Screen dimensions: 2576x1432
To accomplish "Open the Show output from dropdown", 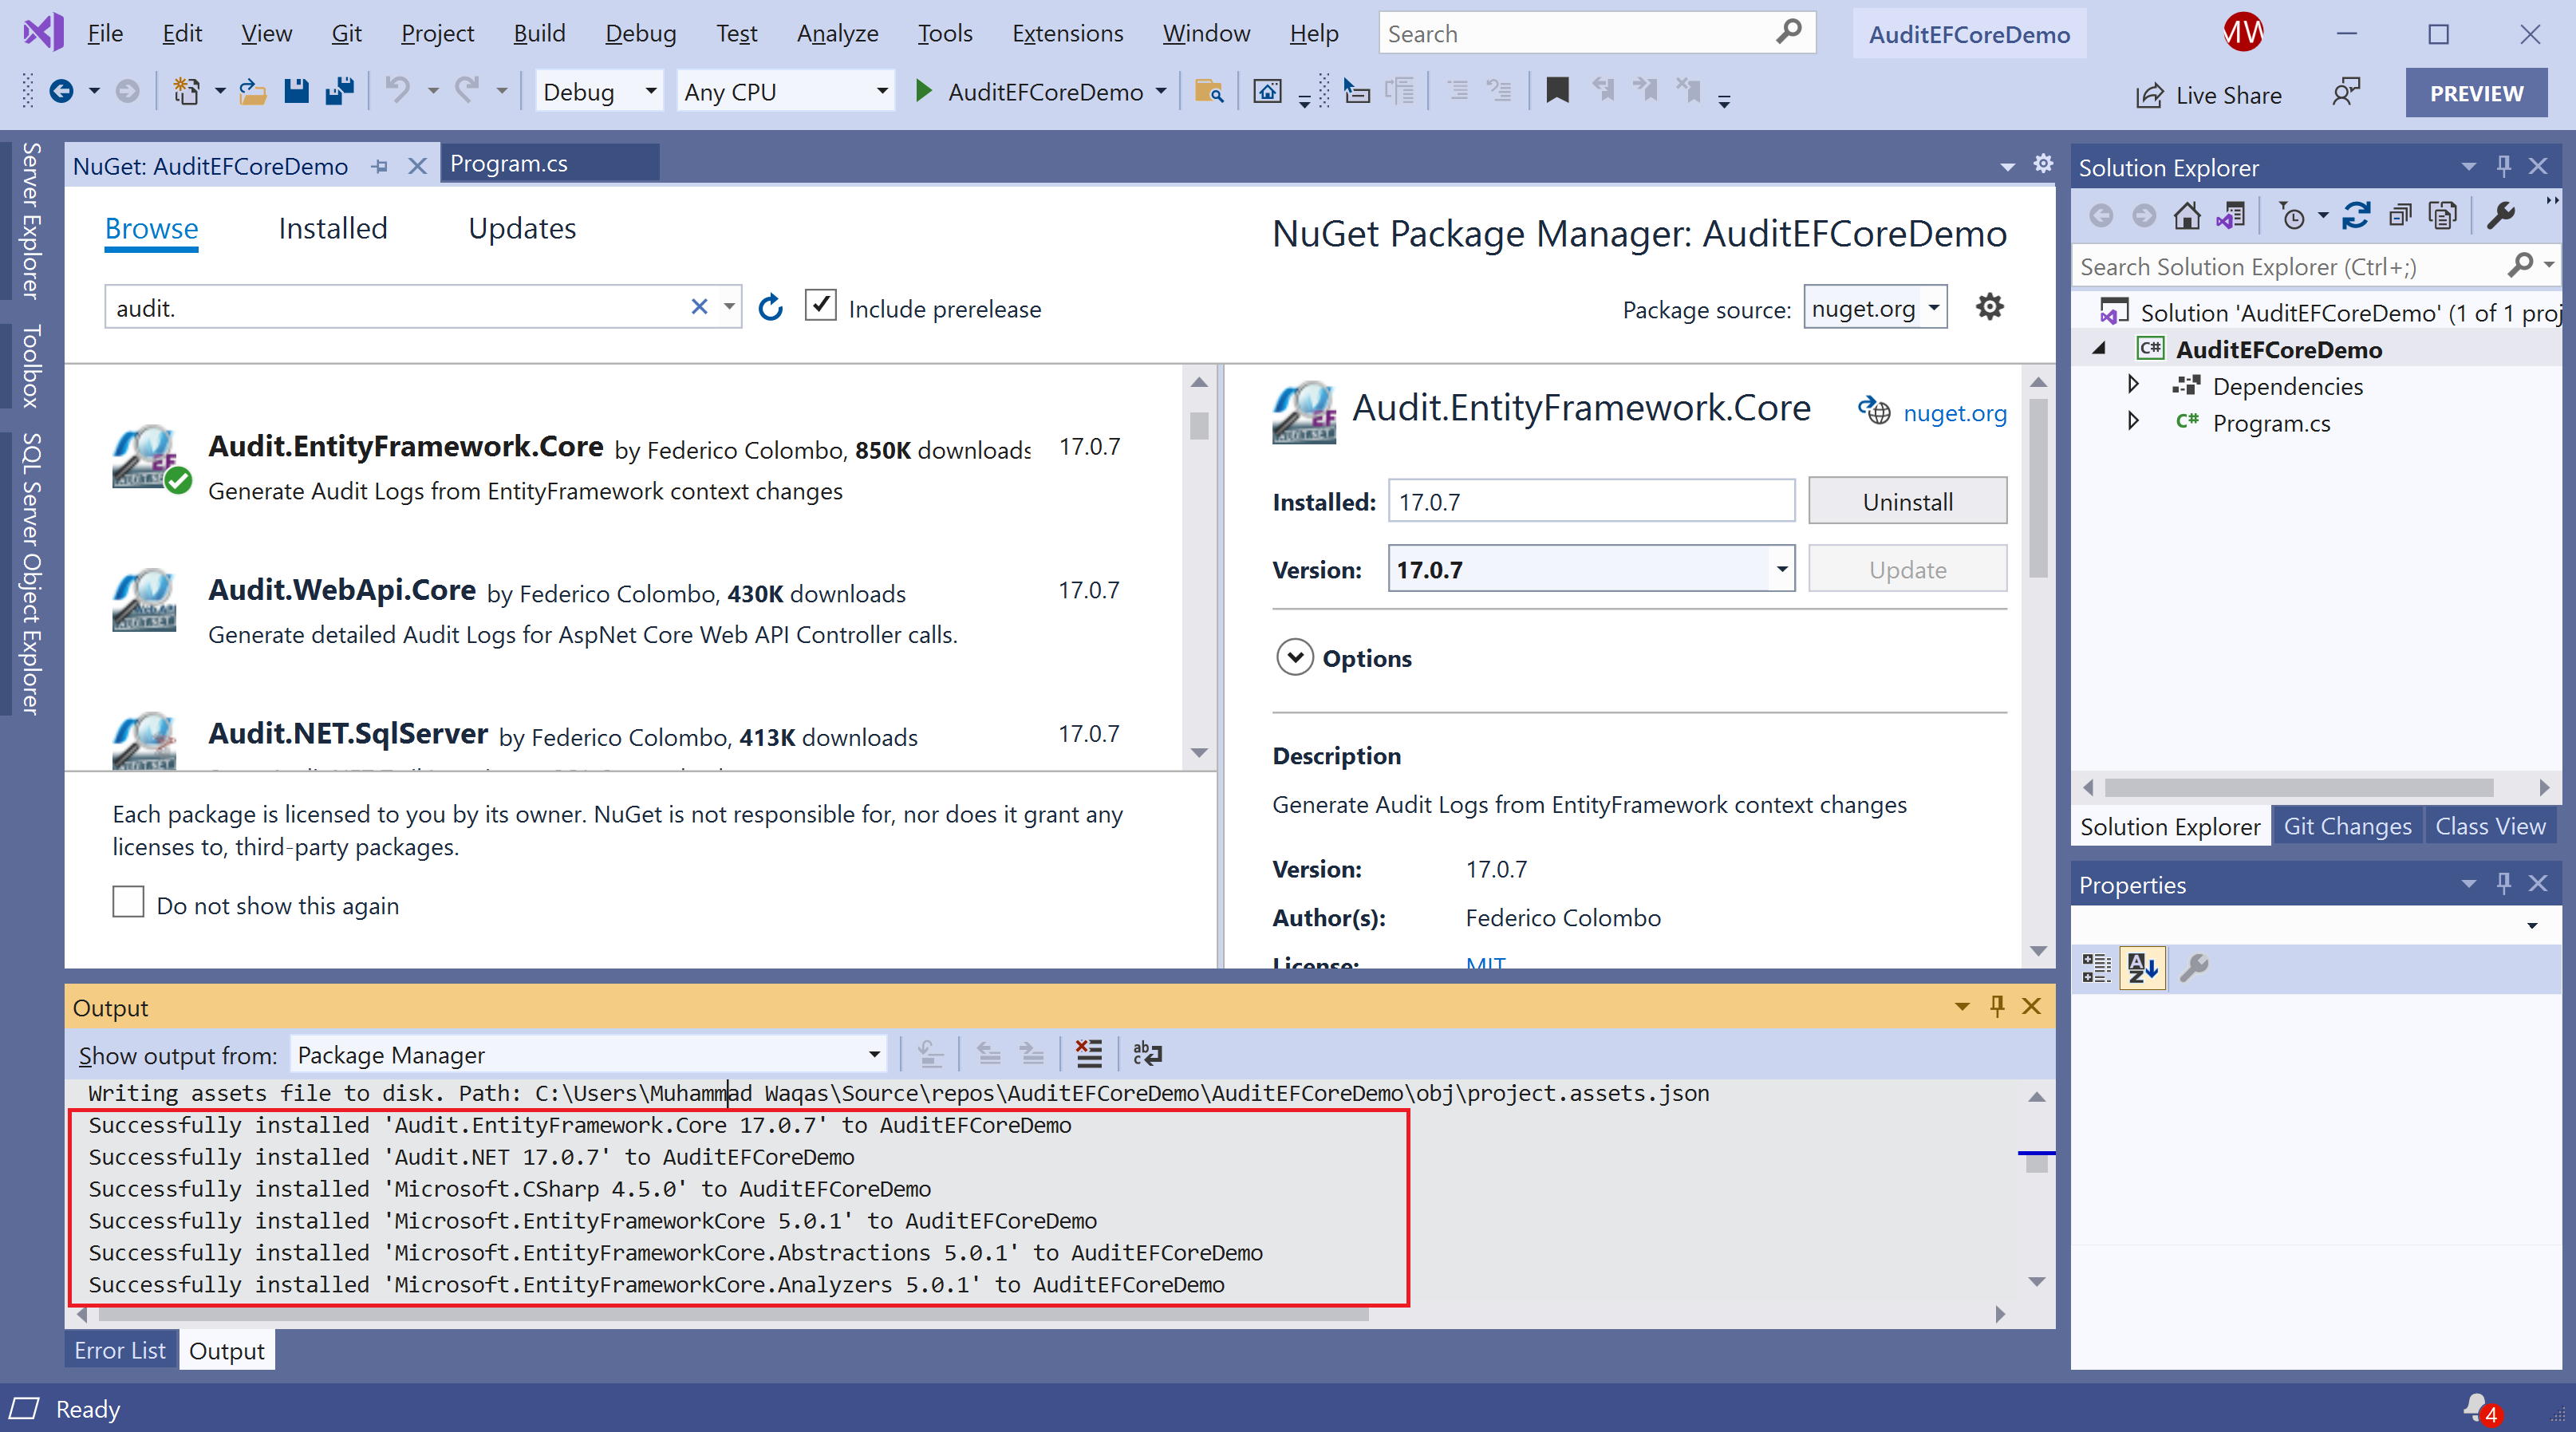I will click(x=873, y=1054).
